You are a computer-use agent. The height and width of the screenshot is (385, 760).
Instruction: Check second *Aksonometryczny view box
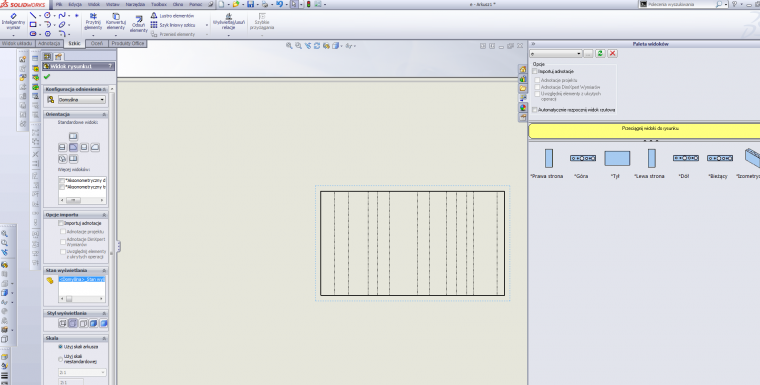click(62, 187)
